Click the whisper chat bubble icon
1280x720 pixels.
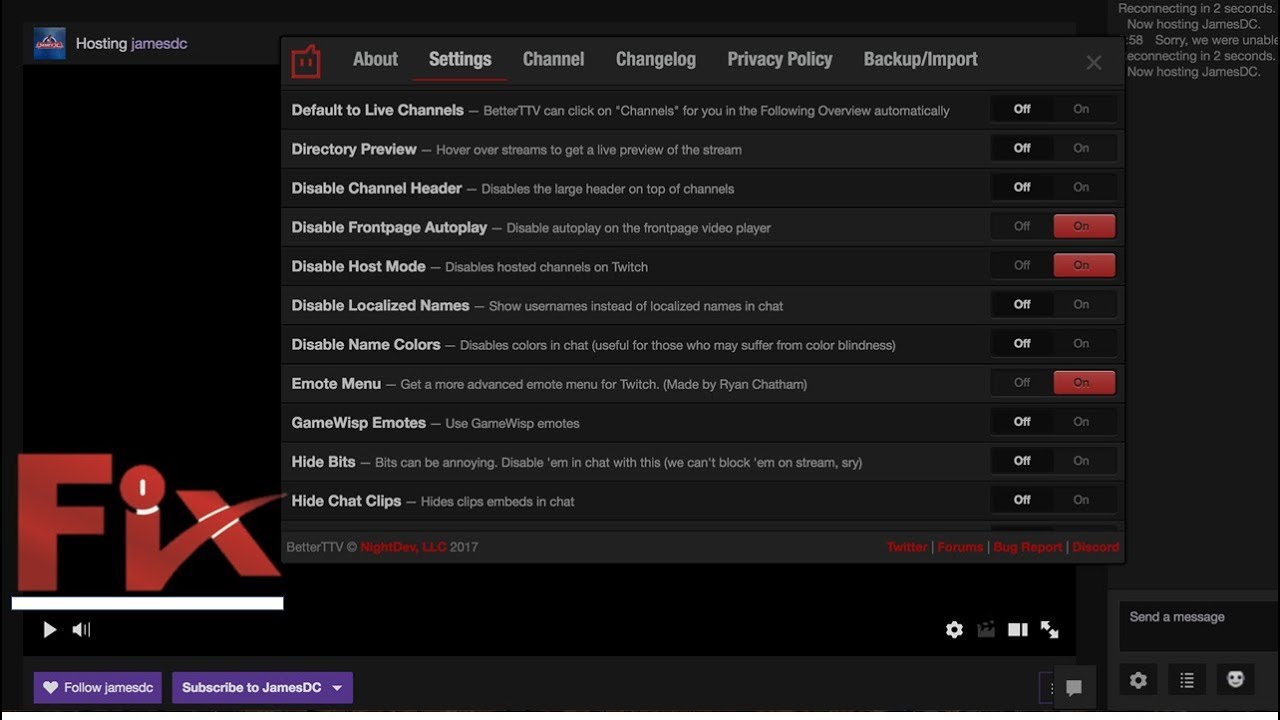coord(1074,687)
